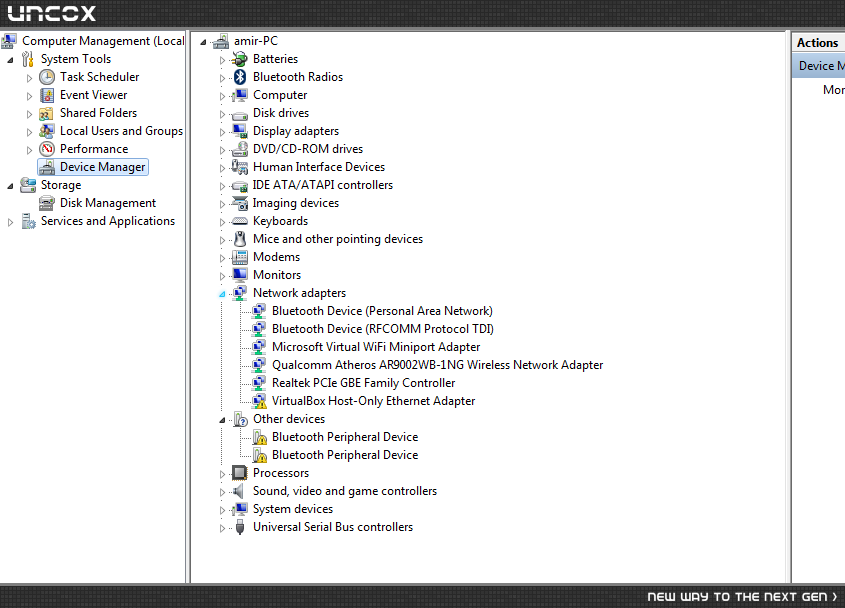
Task: Select the Computer Management (Local) root
Action: coord(103,41)
